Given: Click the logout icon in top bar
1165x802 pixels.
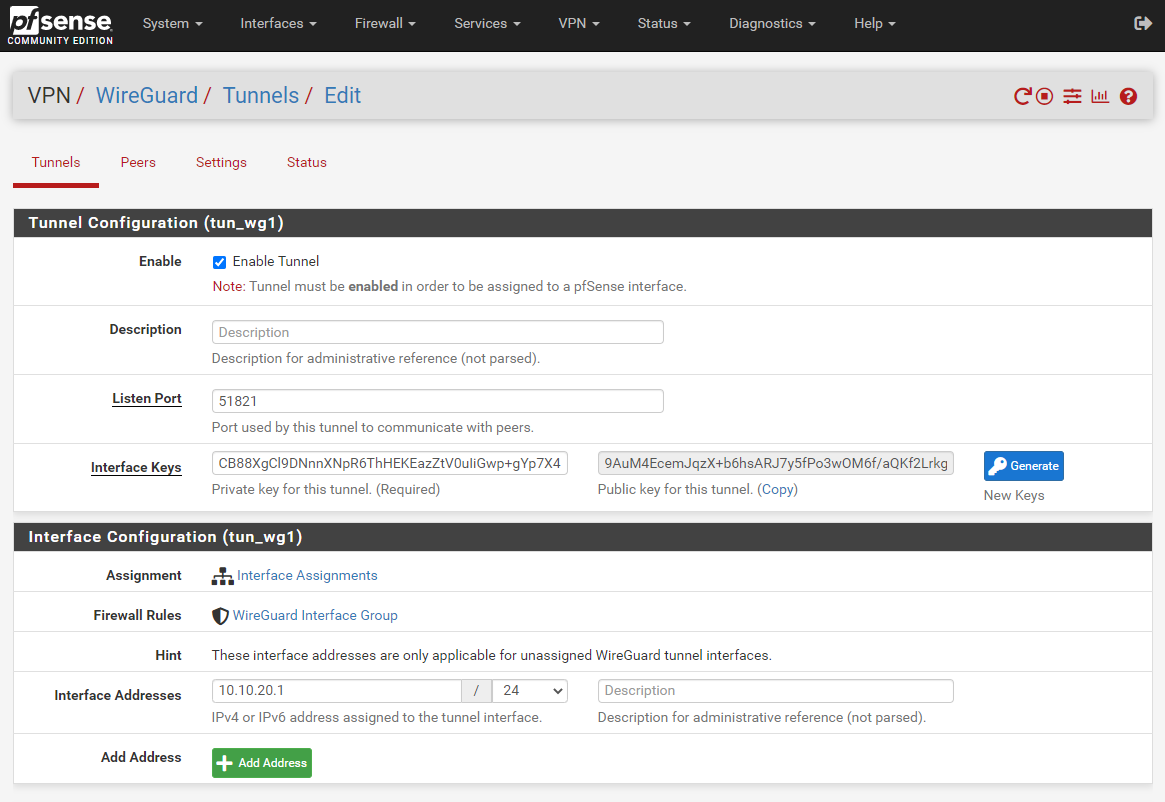Looking at the screenshot, I should tap(1143, 23).
